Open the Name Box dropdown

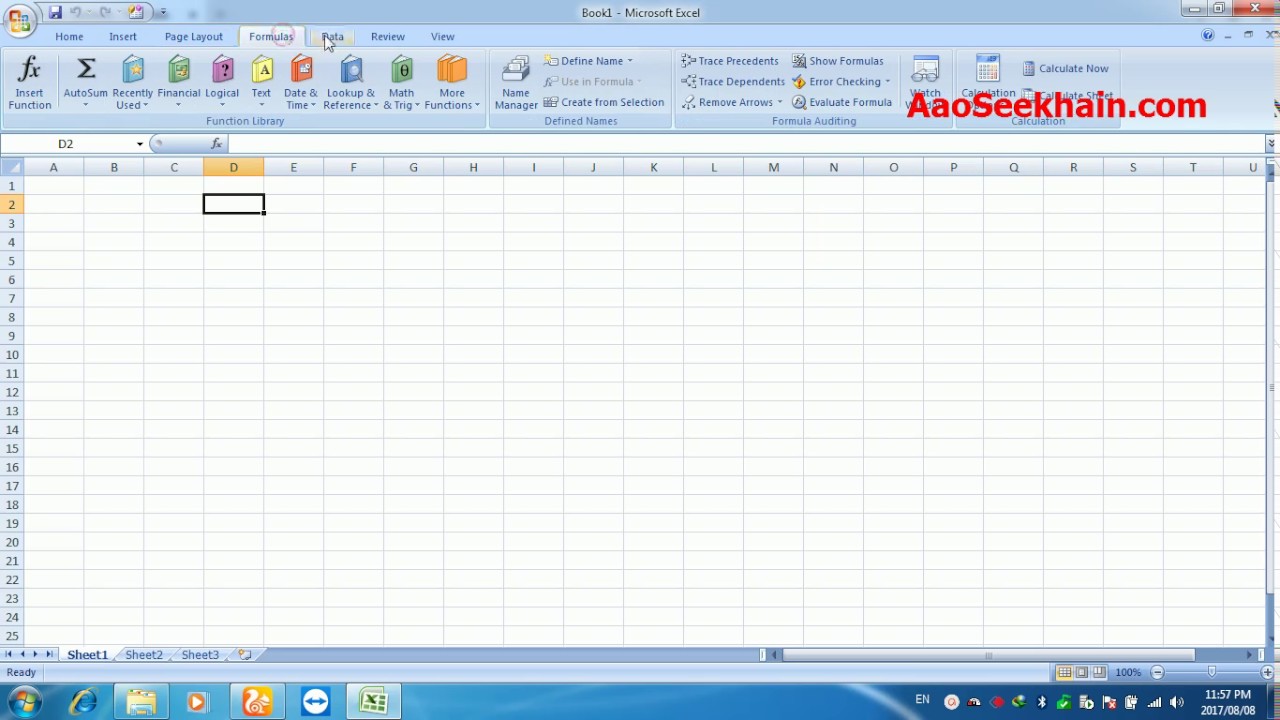coord(139,144)
